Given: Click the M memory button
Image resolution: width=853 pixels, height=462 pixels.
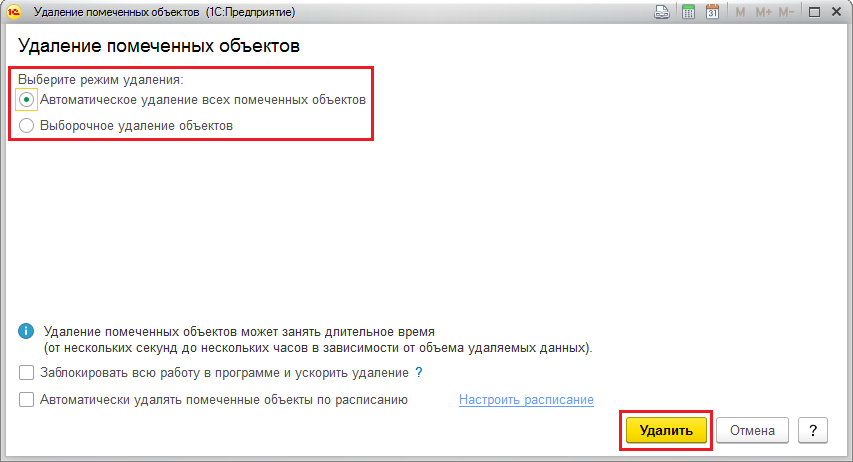Looking at the screenshot, I should (x=741, y=12).
